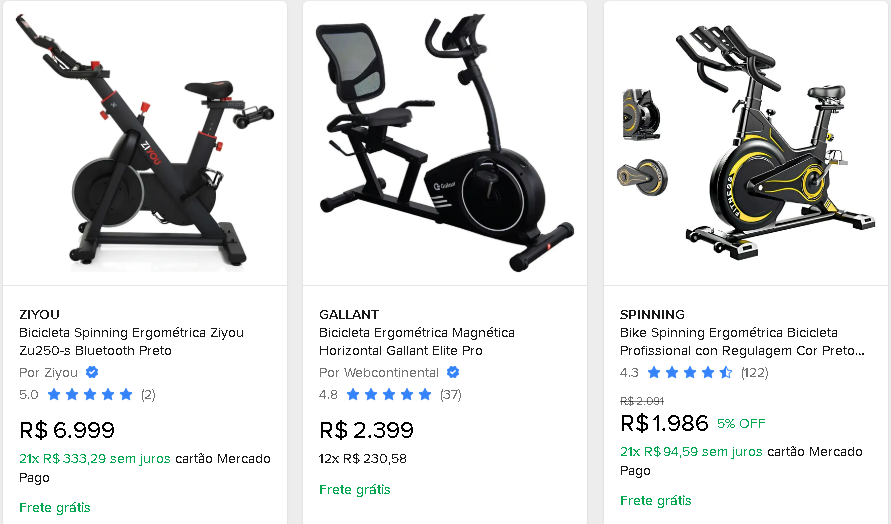Click the (122) reviews count

(754, 372)
